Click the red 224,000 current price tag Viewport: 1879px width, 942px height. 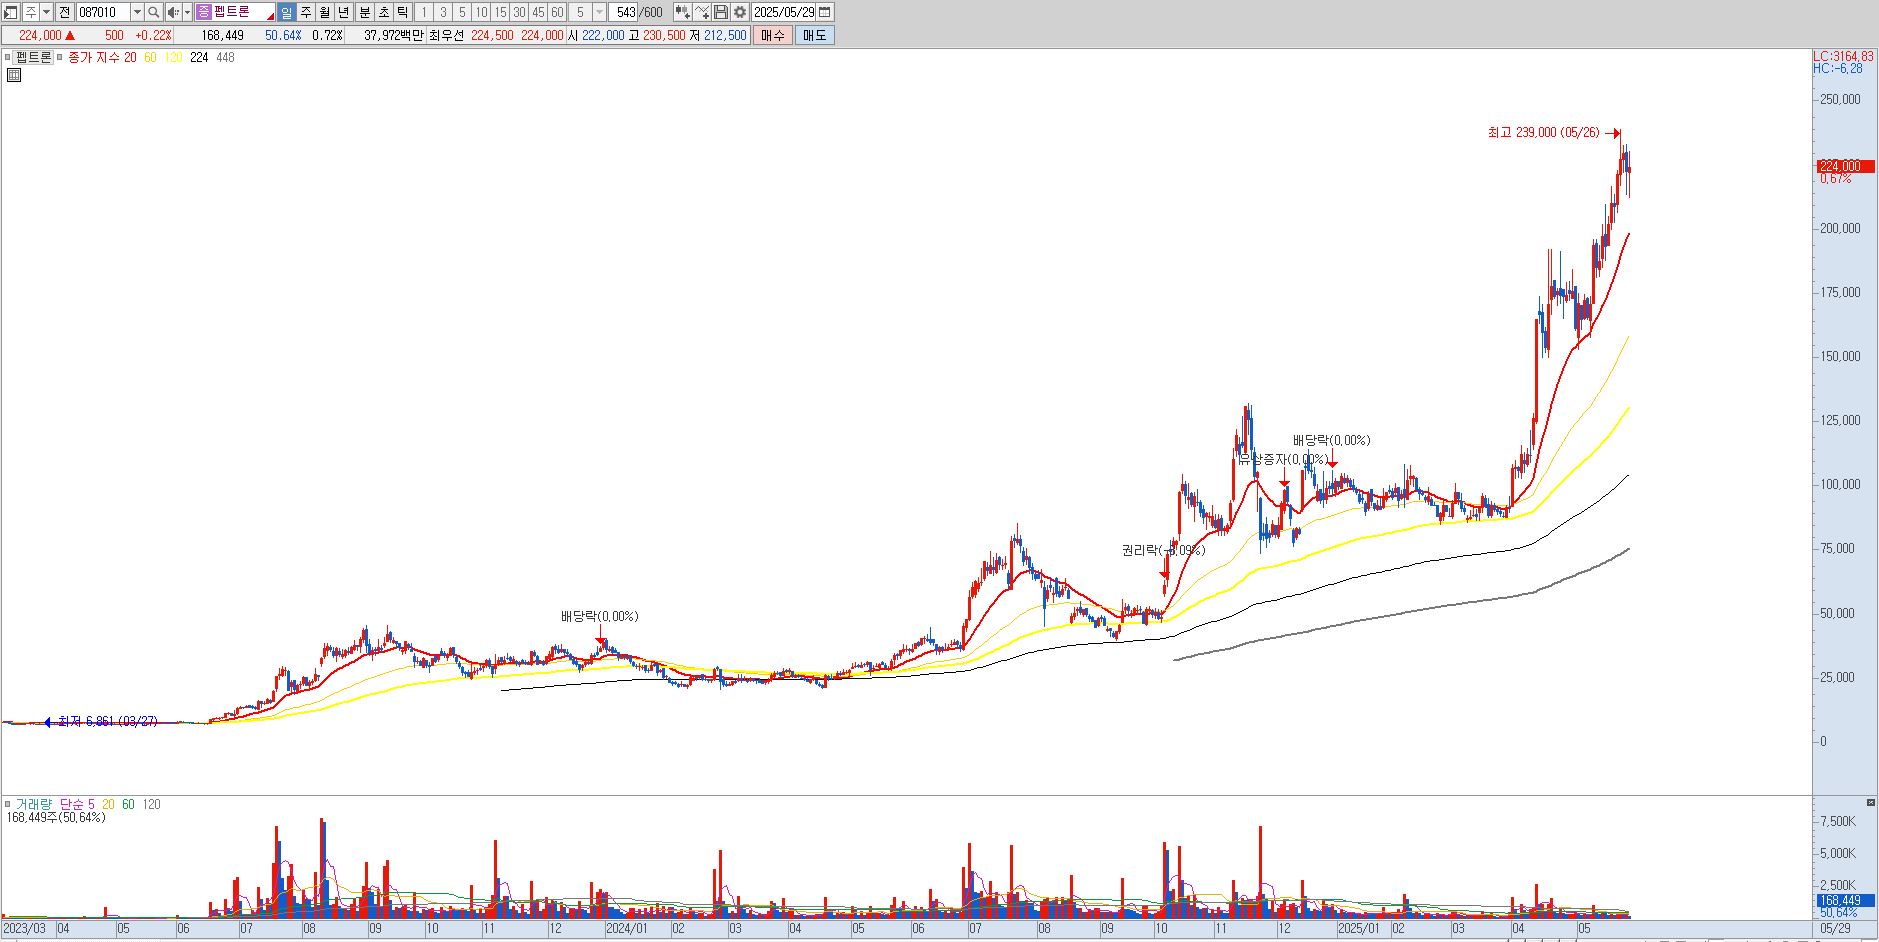point(1846,166)
